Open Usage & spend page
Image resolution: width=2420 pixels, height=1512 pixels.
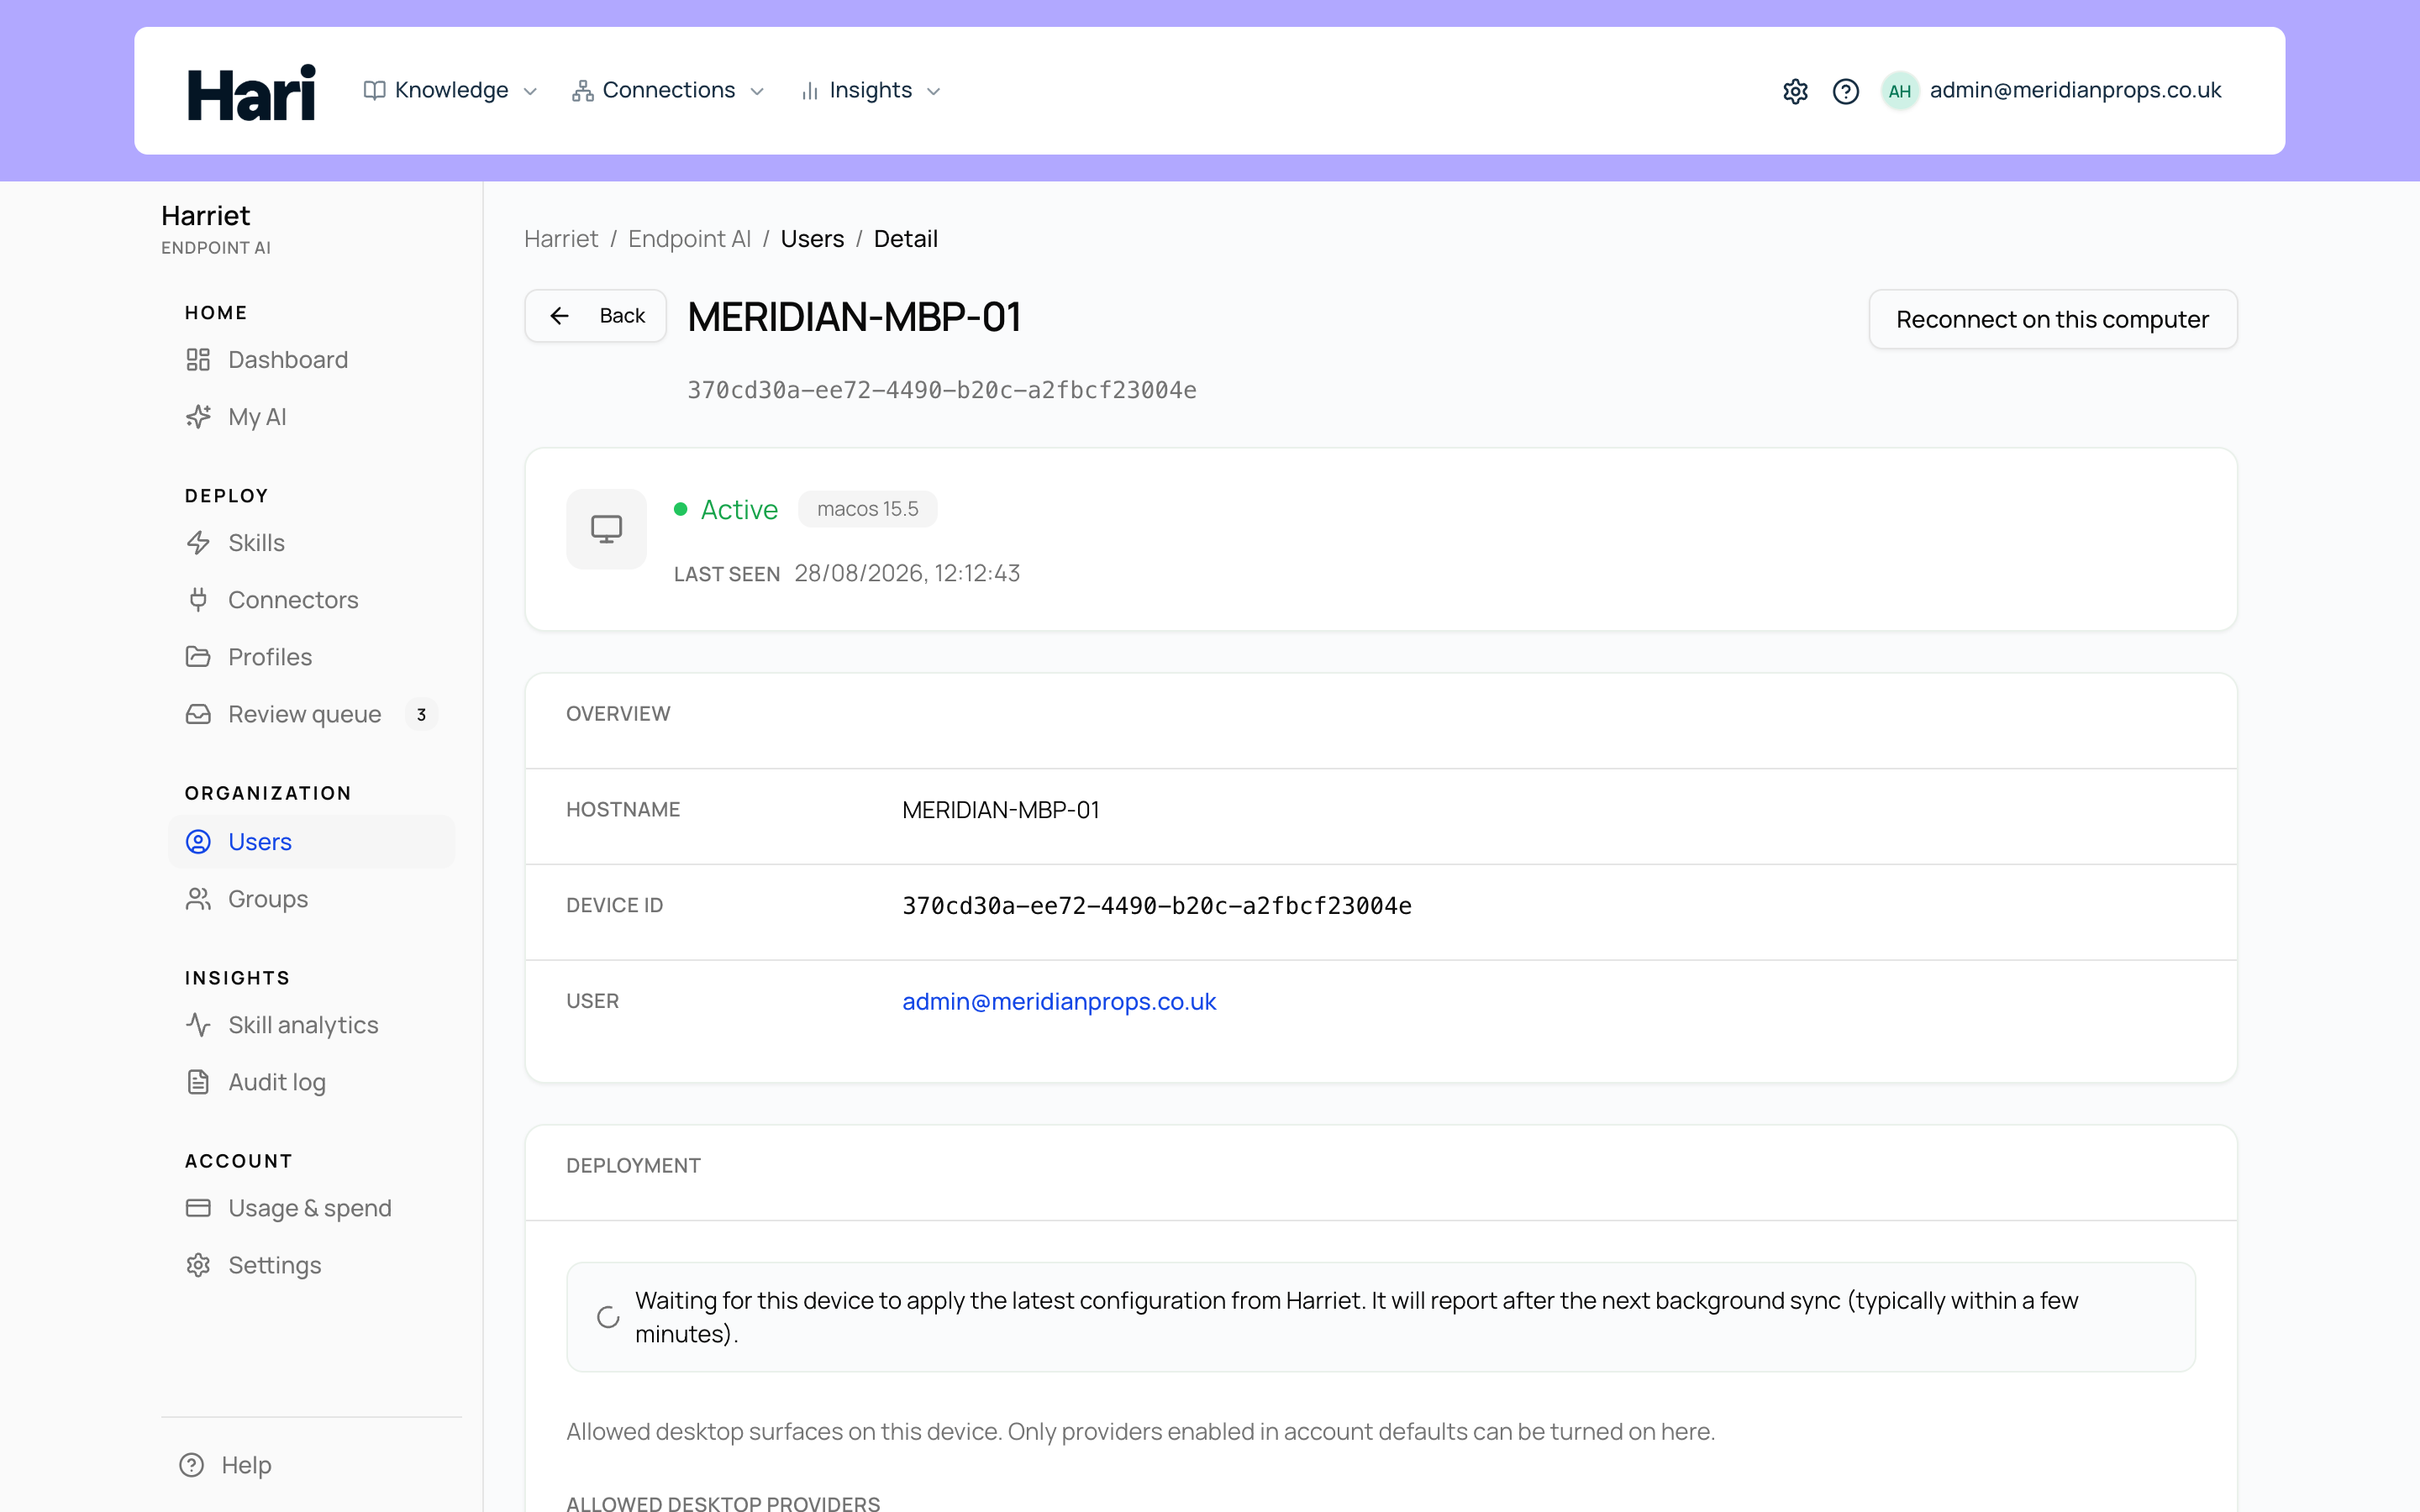(x=310, y=1208)
